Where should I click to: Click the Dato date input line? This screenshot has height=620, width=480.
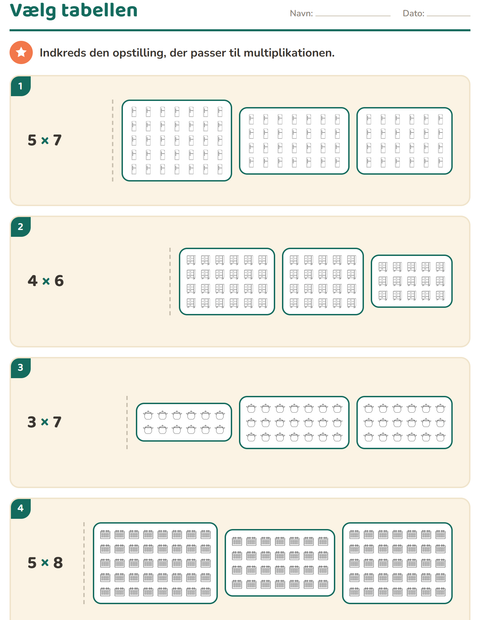click(448, 14)
